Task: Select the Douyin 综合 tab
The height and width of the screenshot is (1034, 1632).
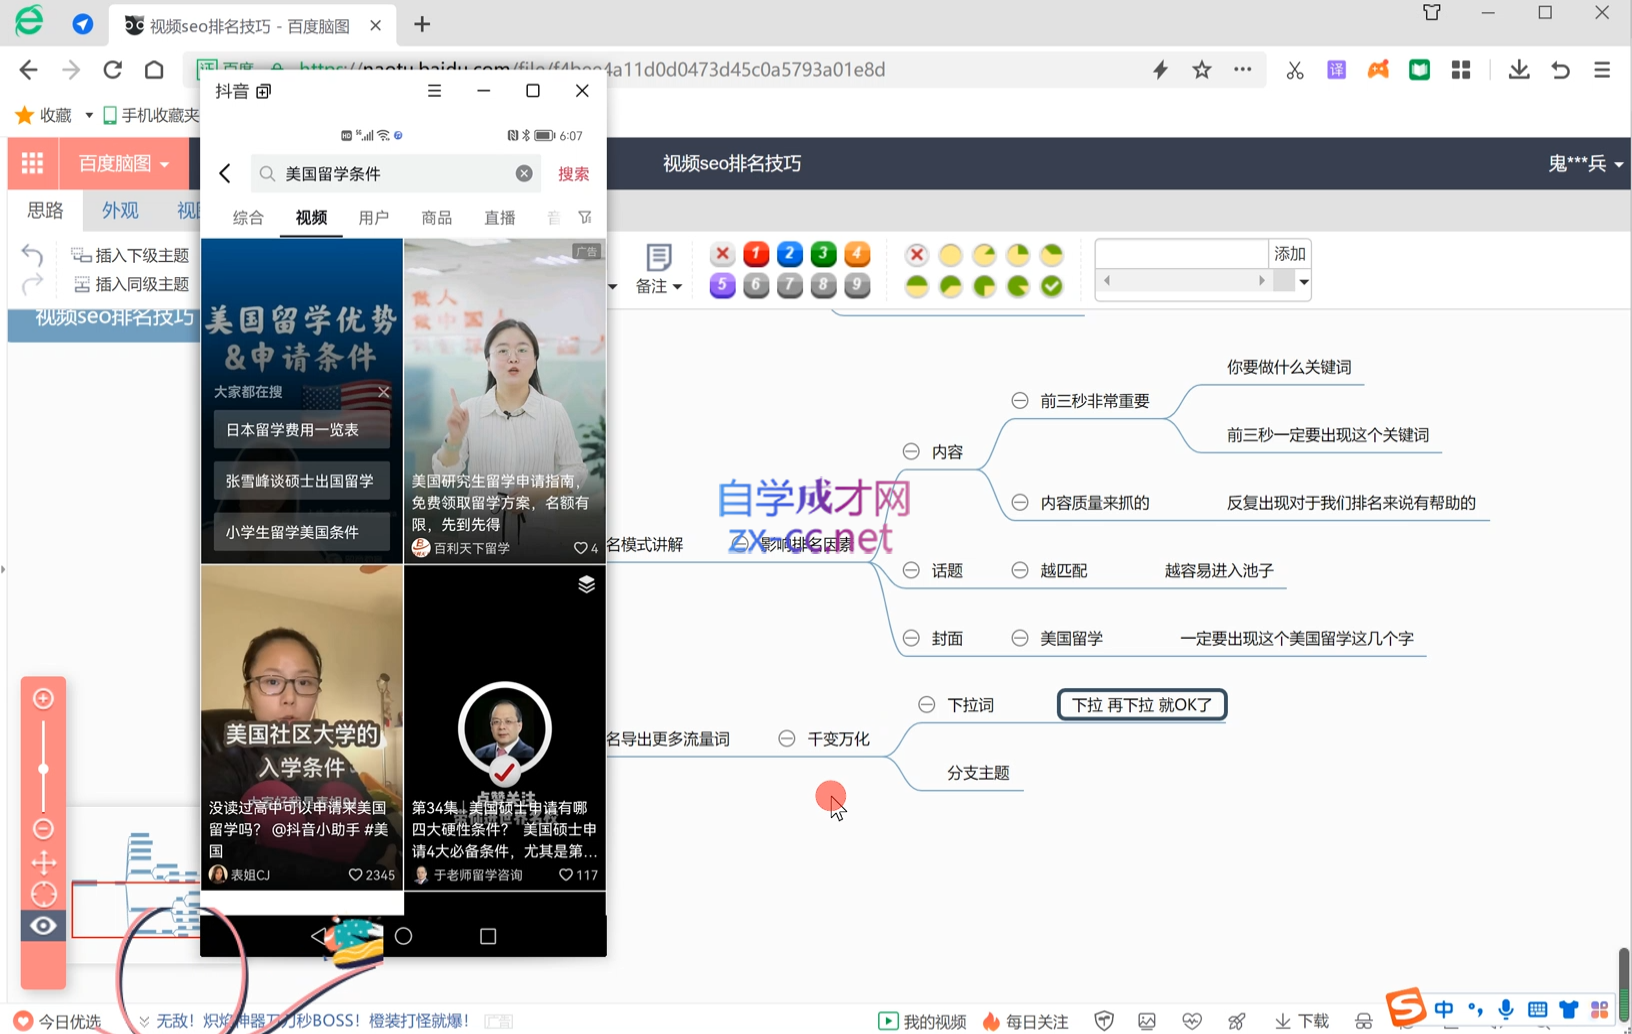Action: click(248, 217)
